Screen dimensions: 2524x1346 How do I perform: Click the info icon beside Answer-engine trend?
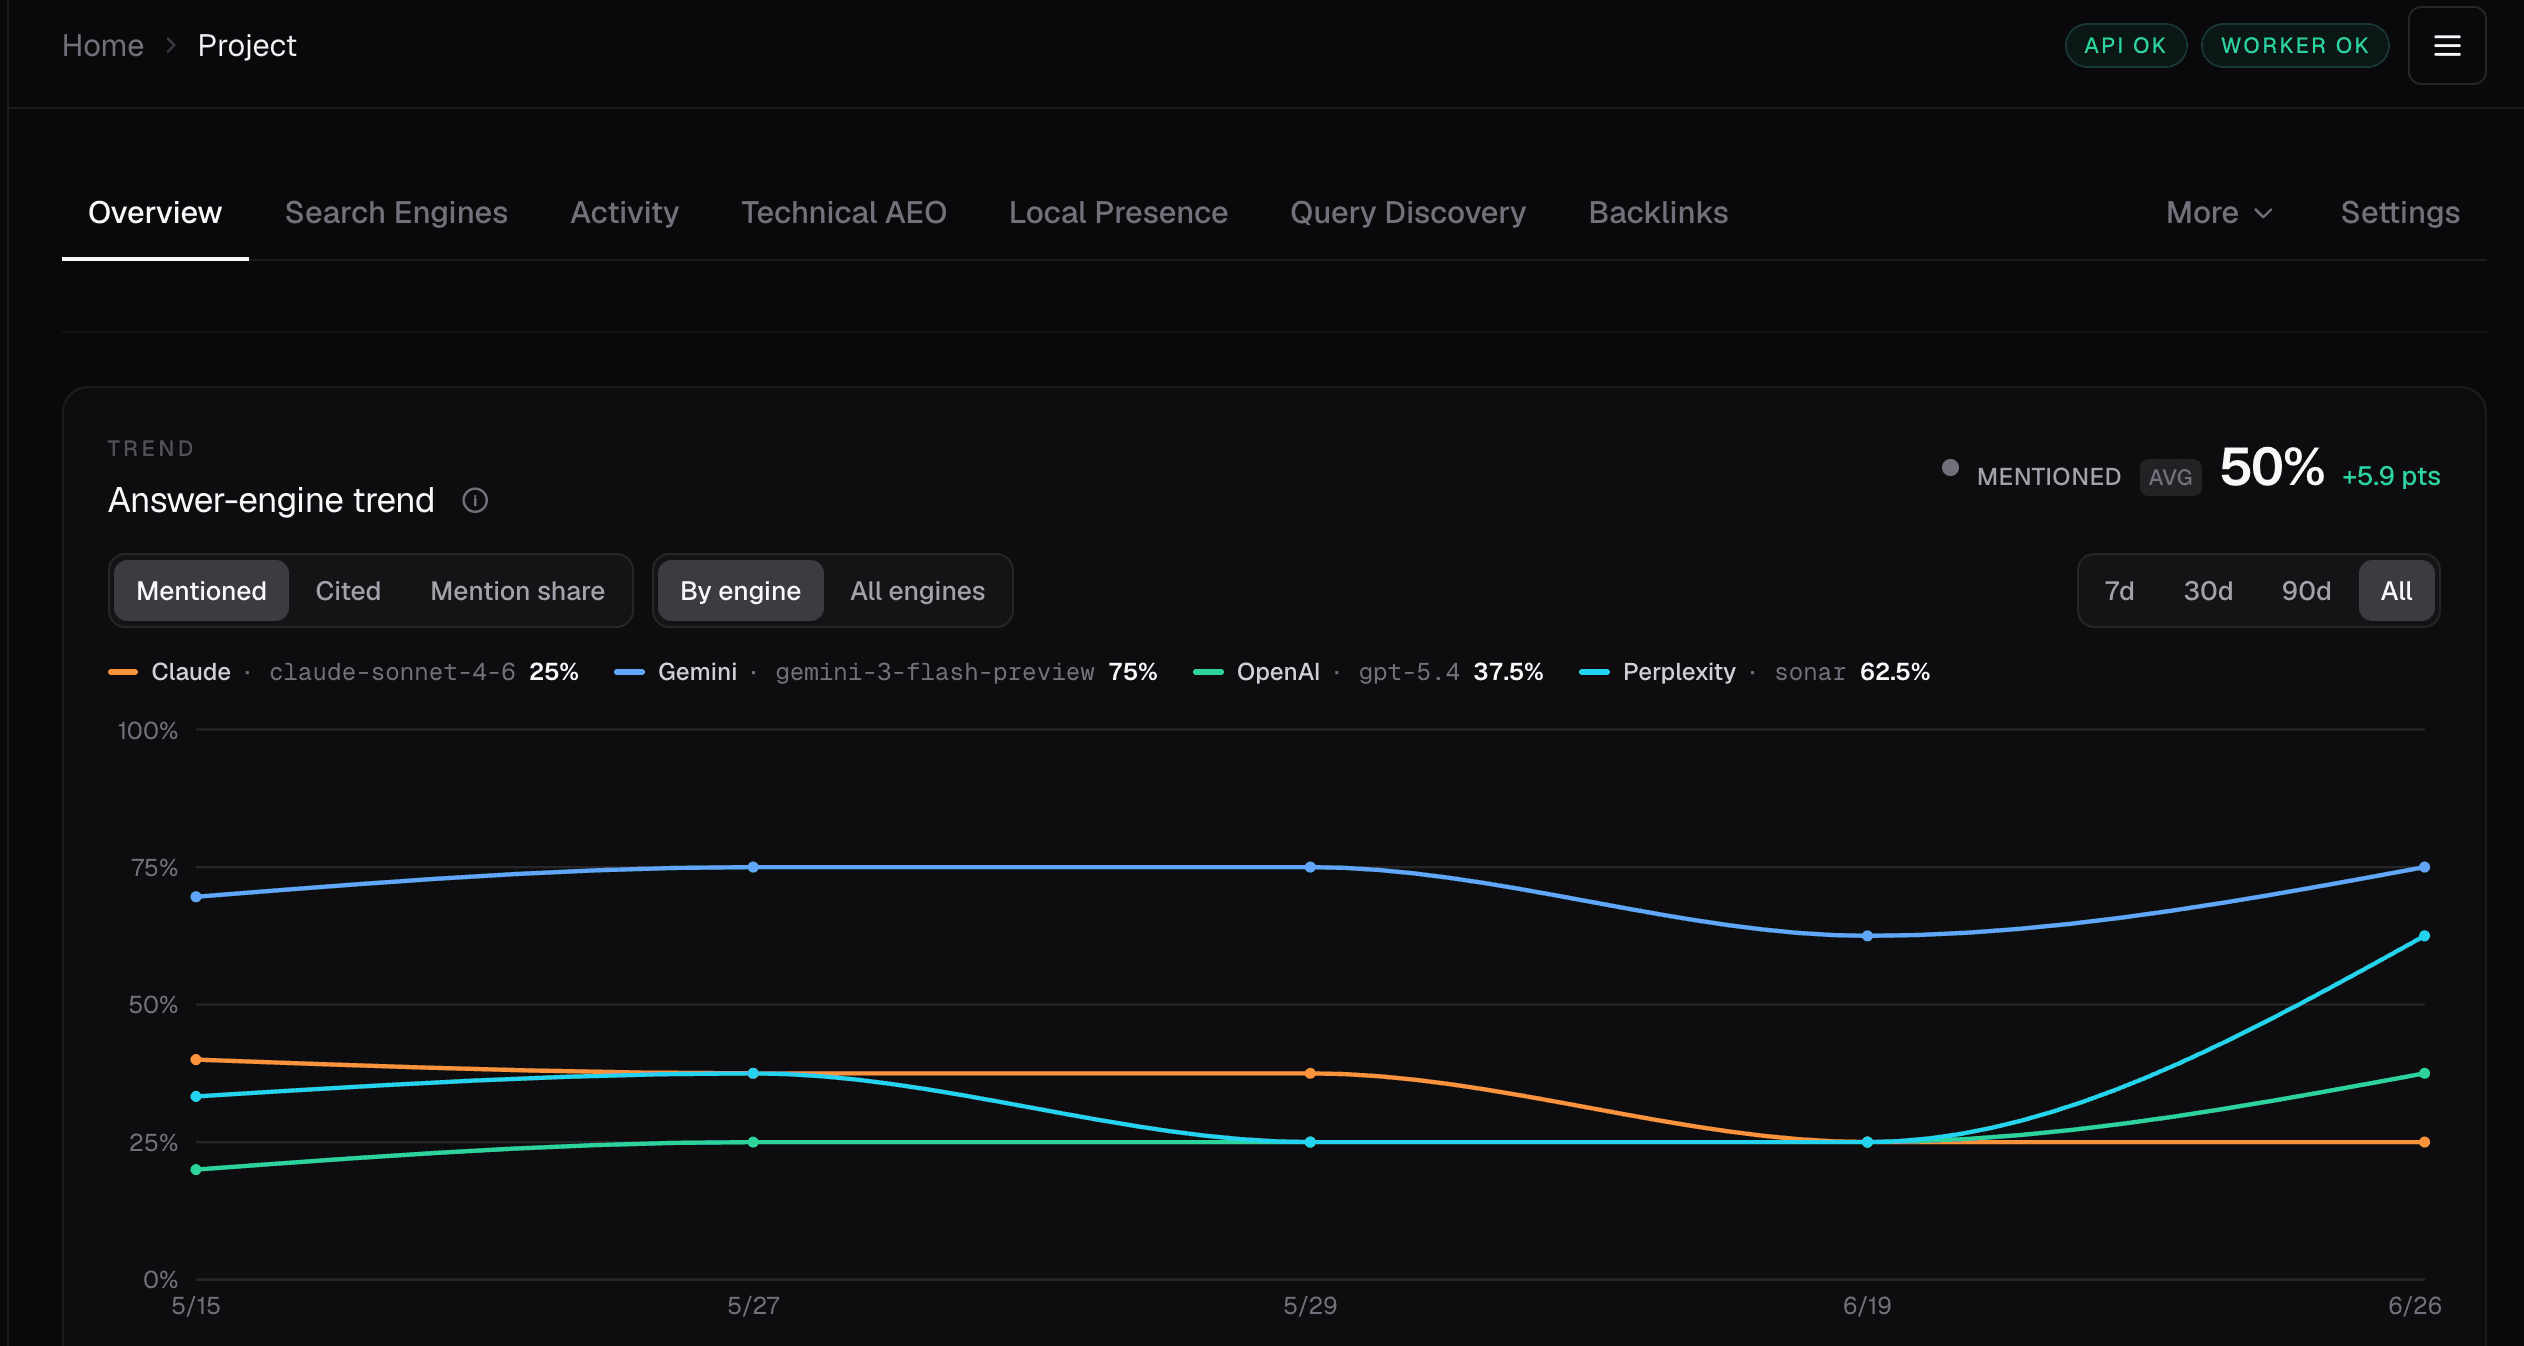(x=475, y=500)
